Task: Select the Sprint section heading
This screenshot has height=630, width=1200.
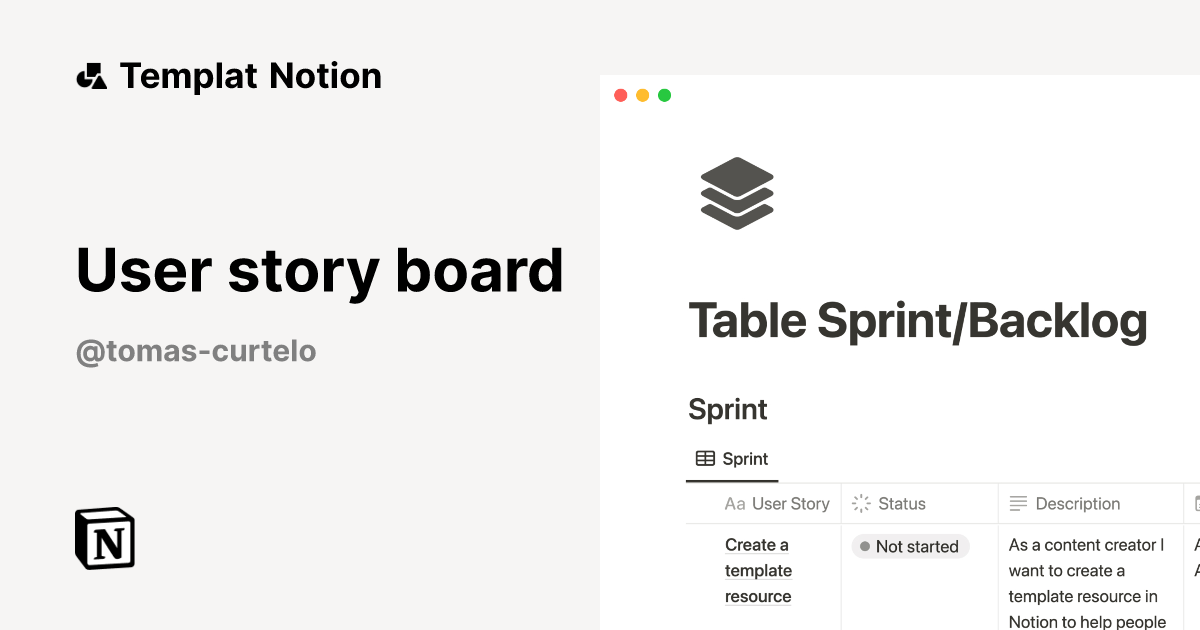Action: 727,410
